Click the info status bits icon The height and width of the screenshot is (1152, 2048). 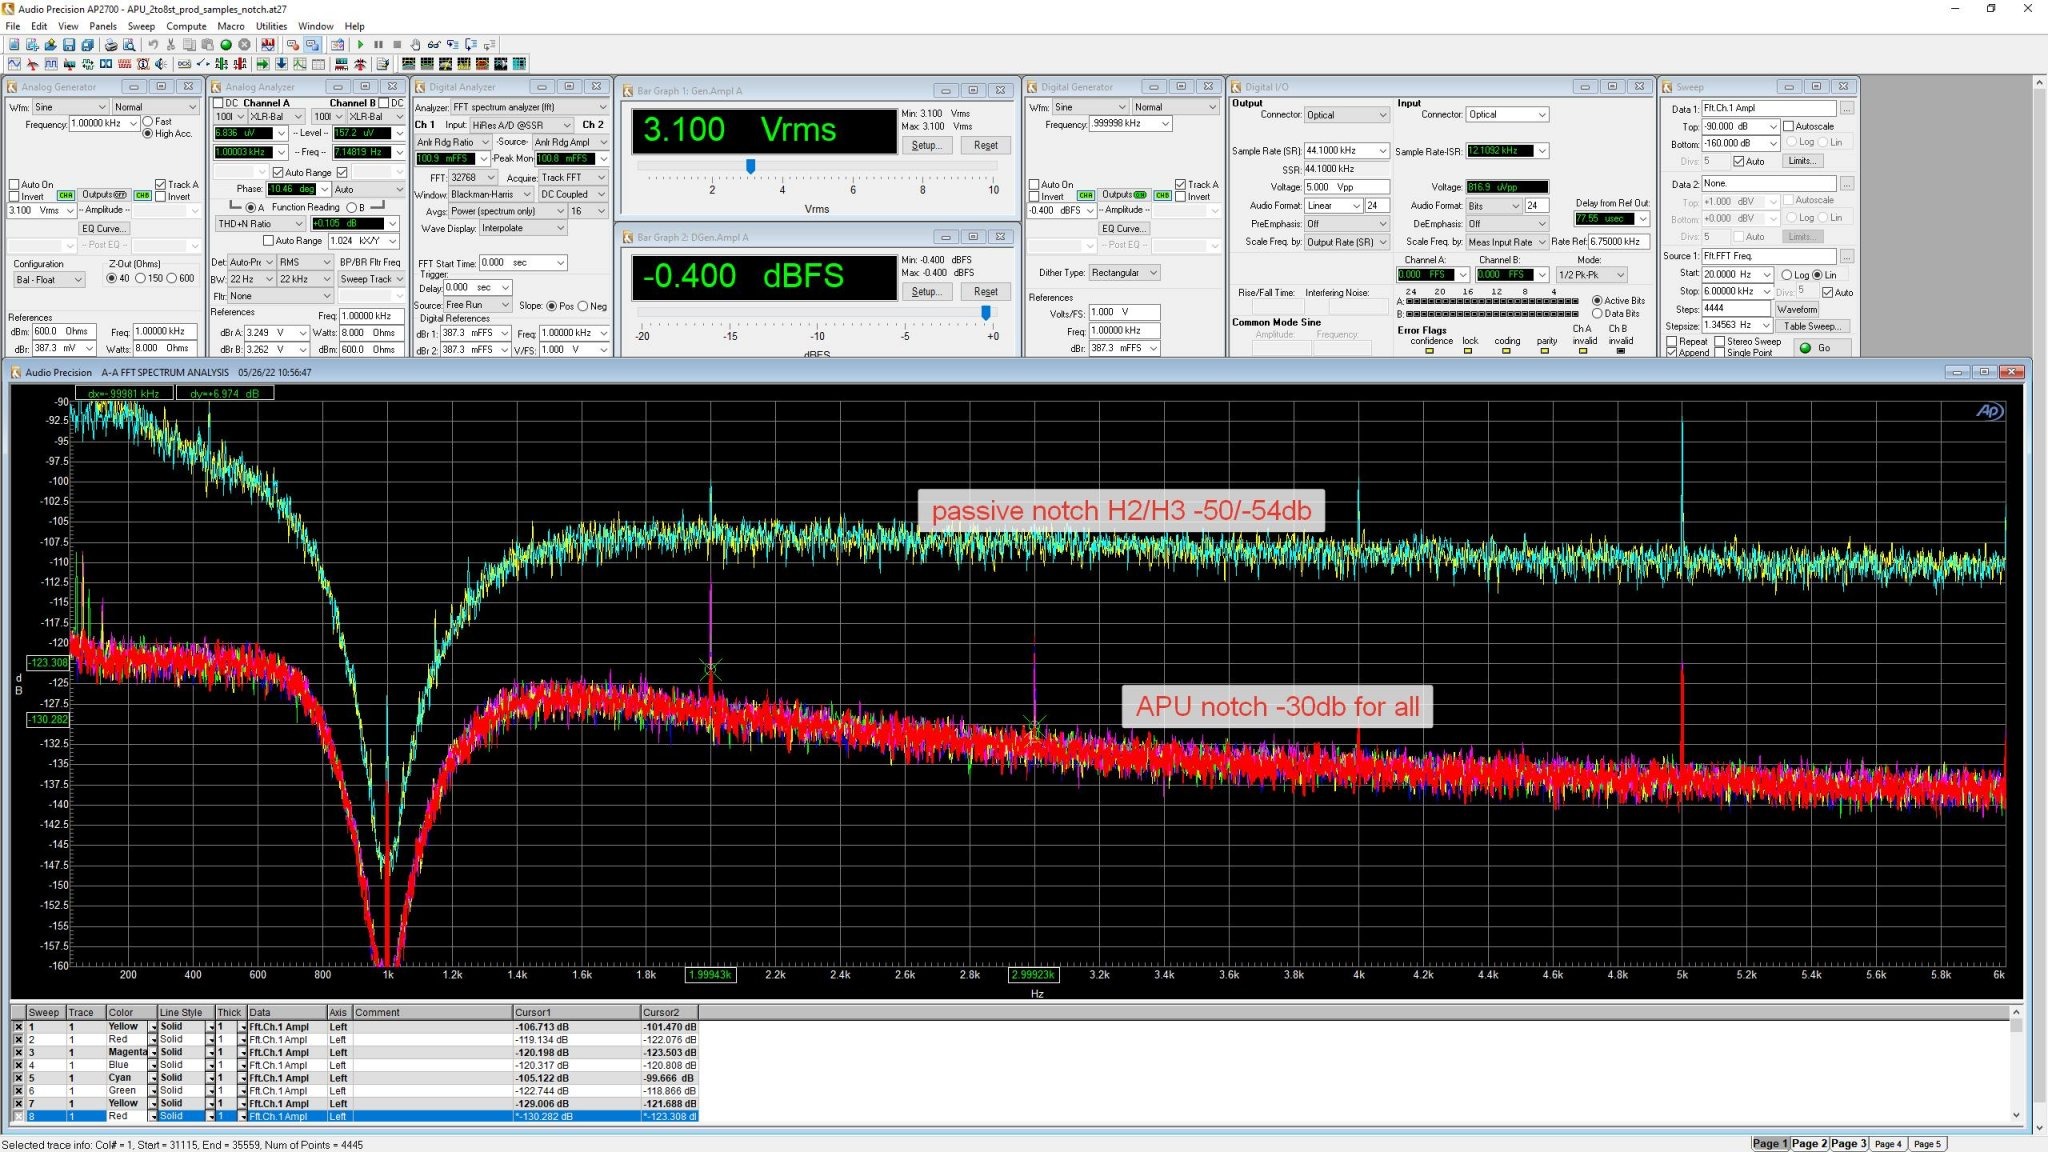[x=143, y=64]
